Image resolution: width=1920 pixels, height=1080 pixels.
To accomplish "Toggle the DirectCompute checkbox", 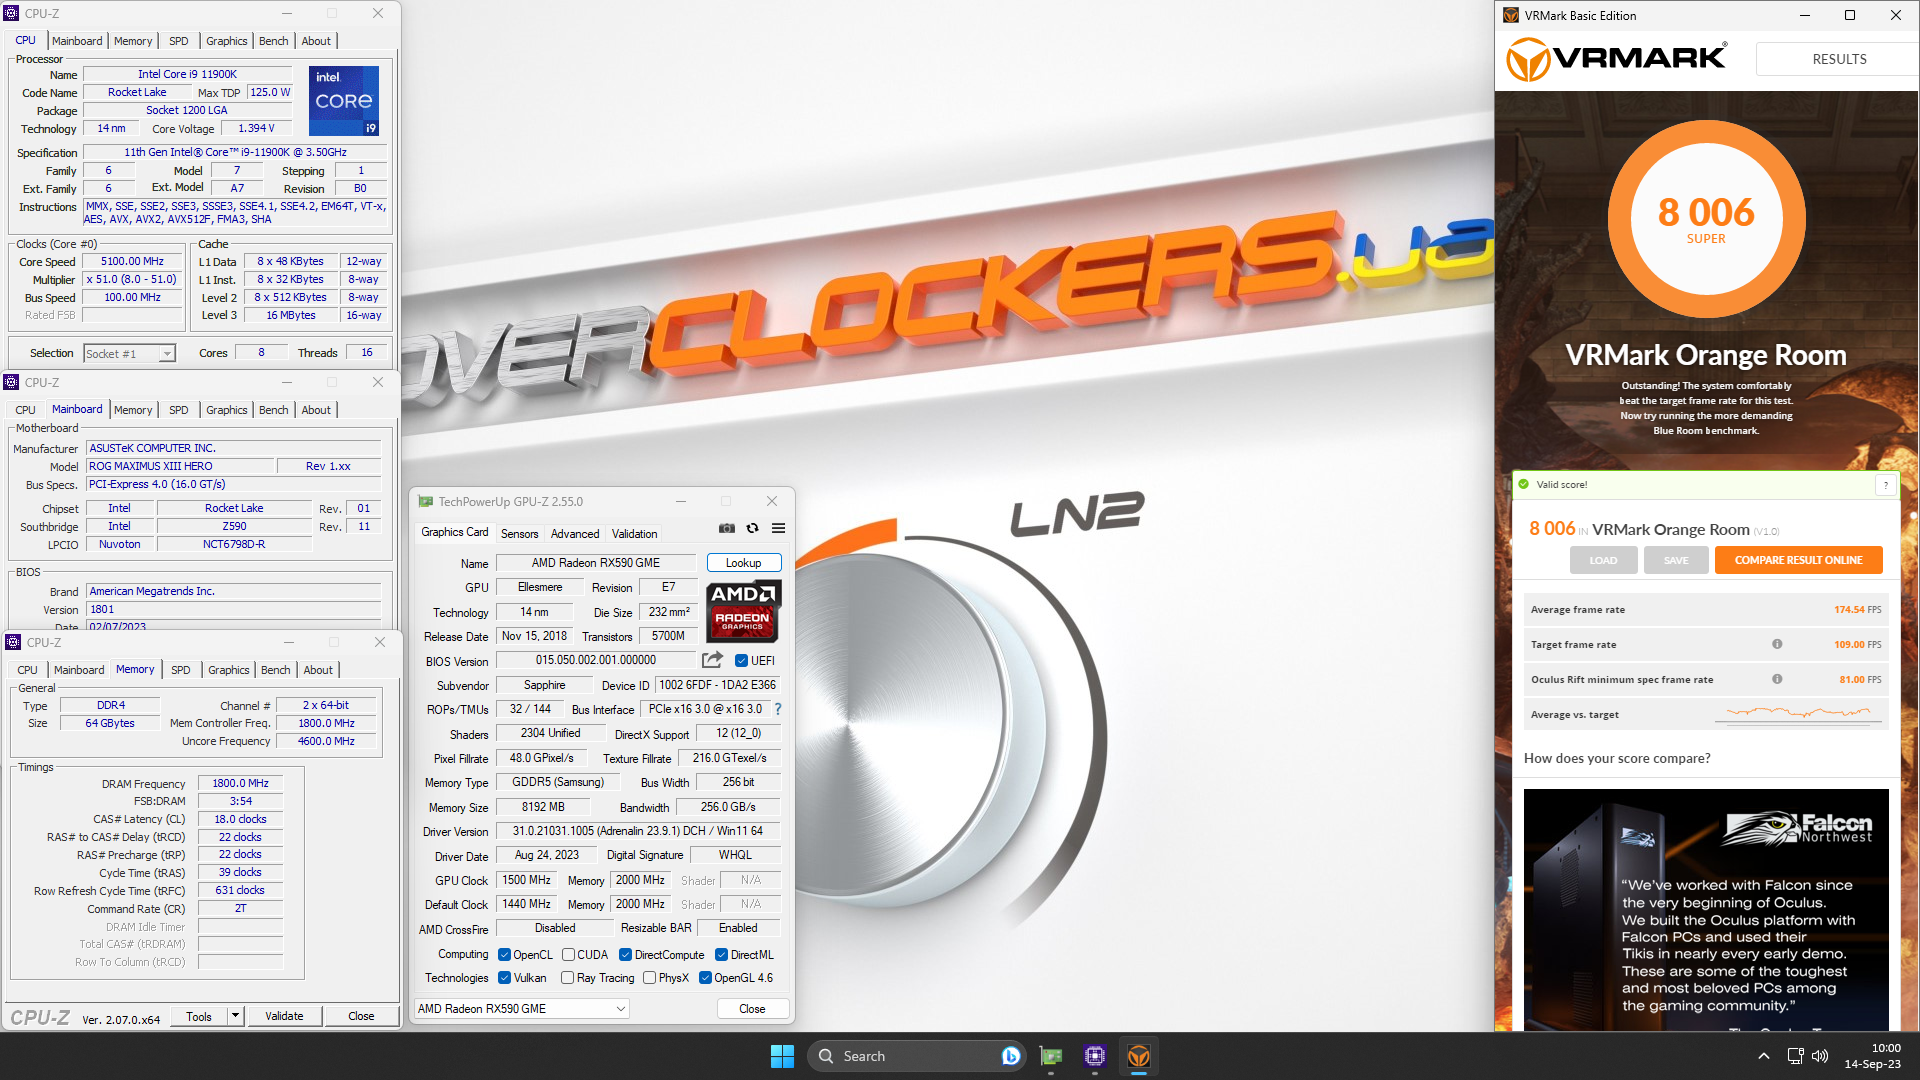I will (625, 955).
